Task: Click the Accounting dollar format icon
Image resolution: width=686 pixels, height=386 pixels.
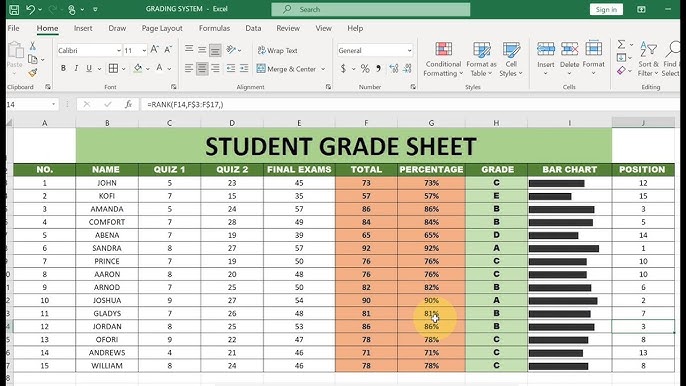Action: coord(343,68)
